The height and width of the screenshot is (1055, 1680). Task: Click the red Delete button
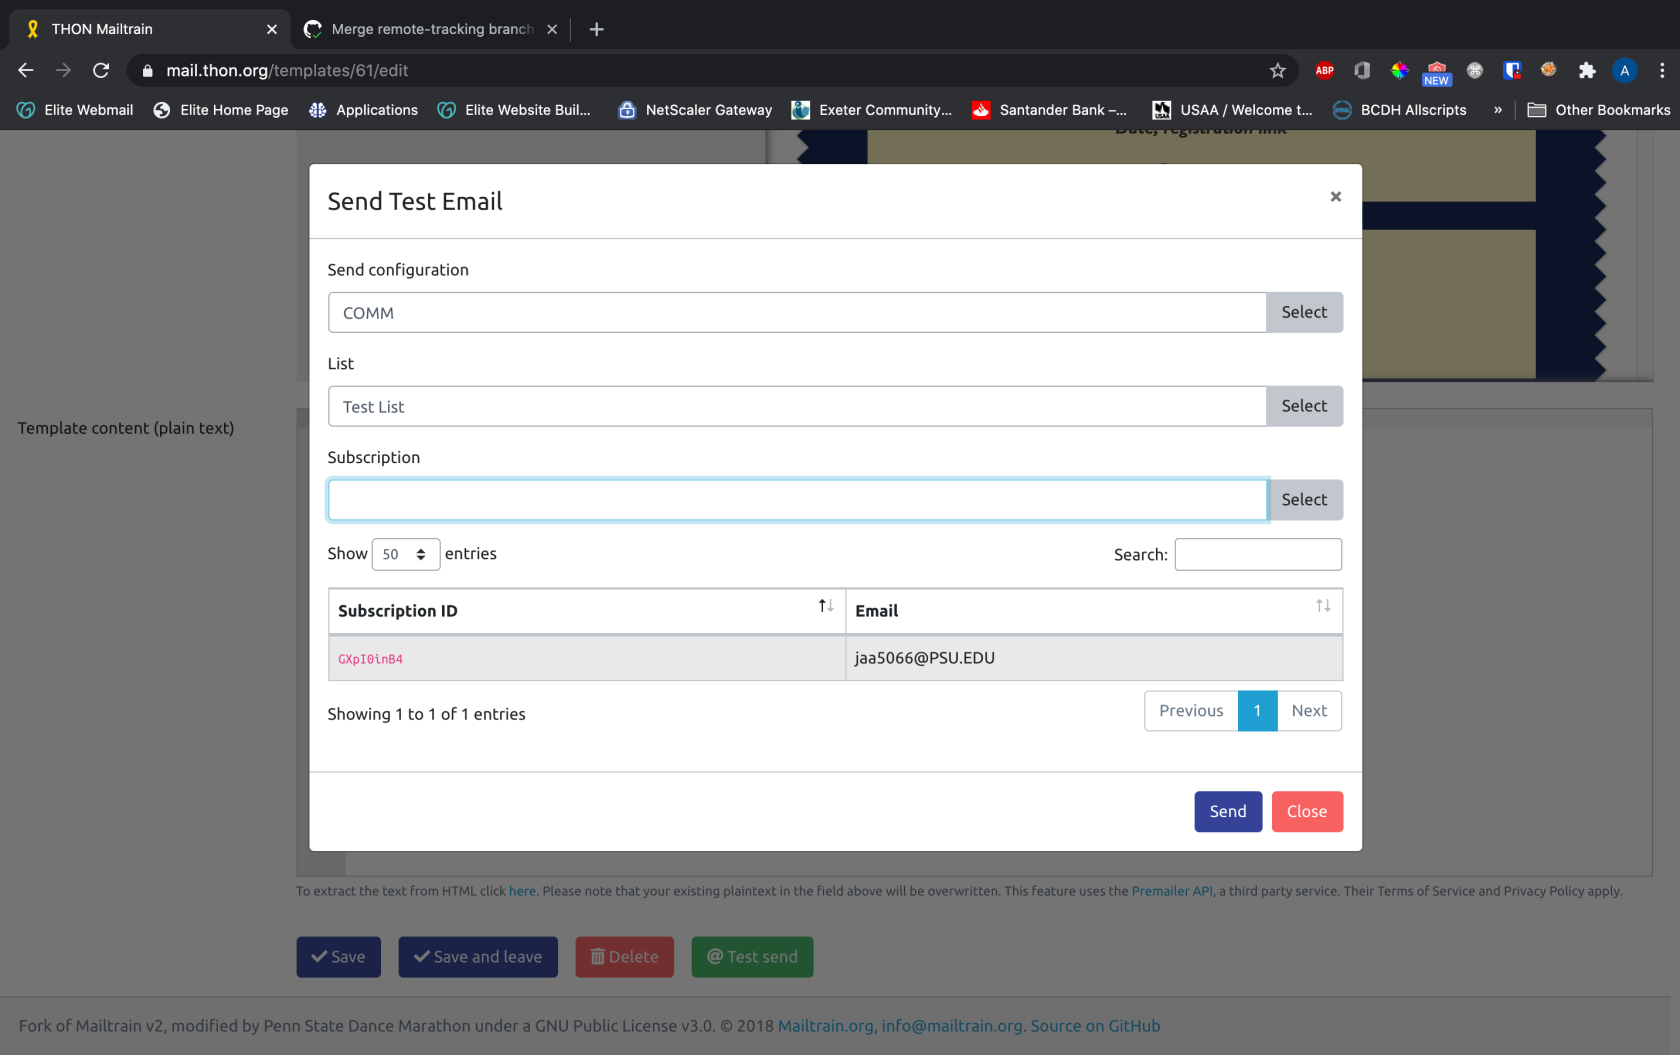point(624,957)
